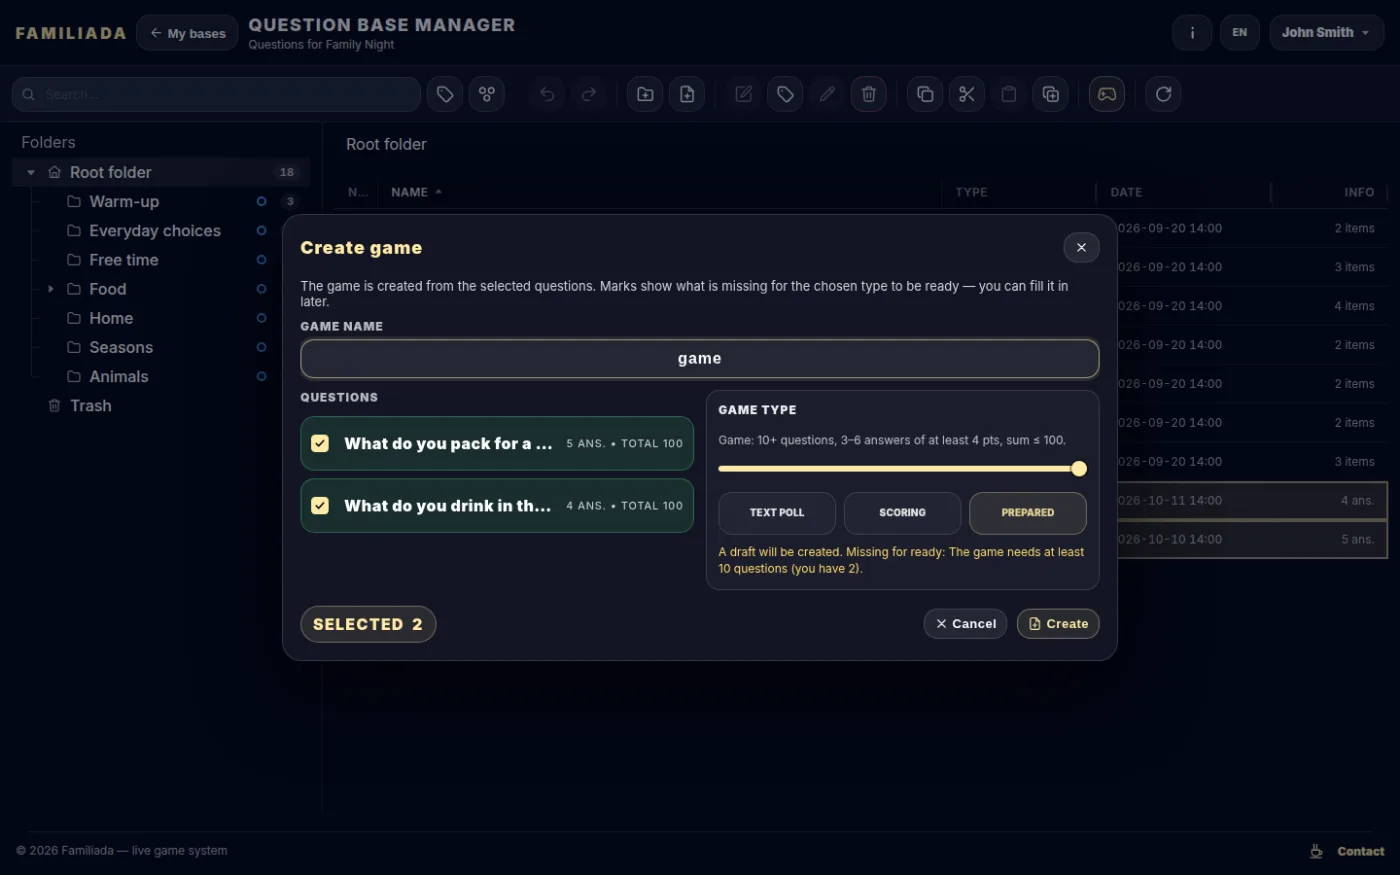This screenshot has width=1400, height=875.
Task: Select the PREPARED game type
Action: (x=1028, y=513)
